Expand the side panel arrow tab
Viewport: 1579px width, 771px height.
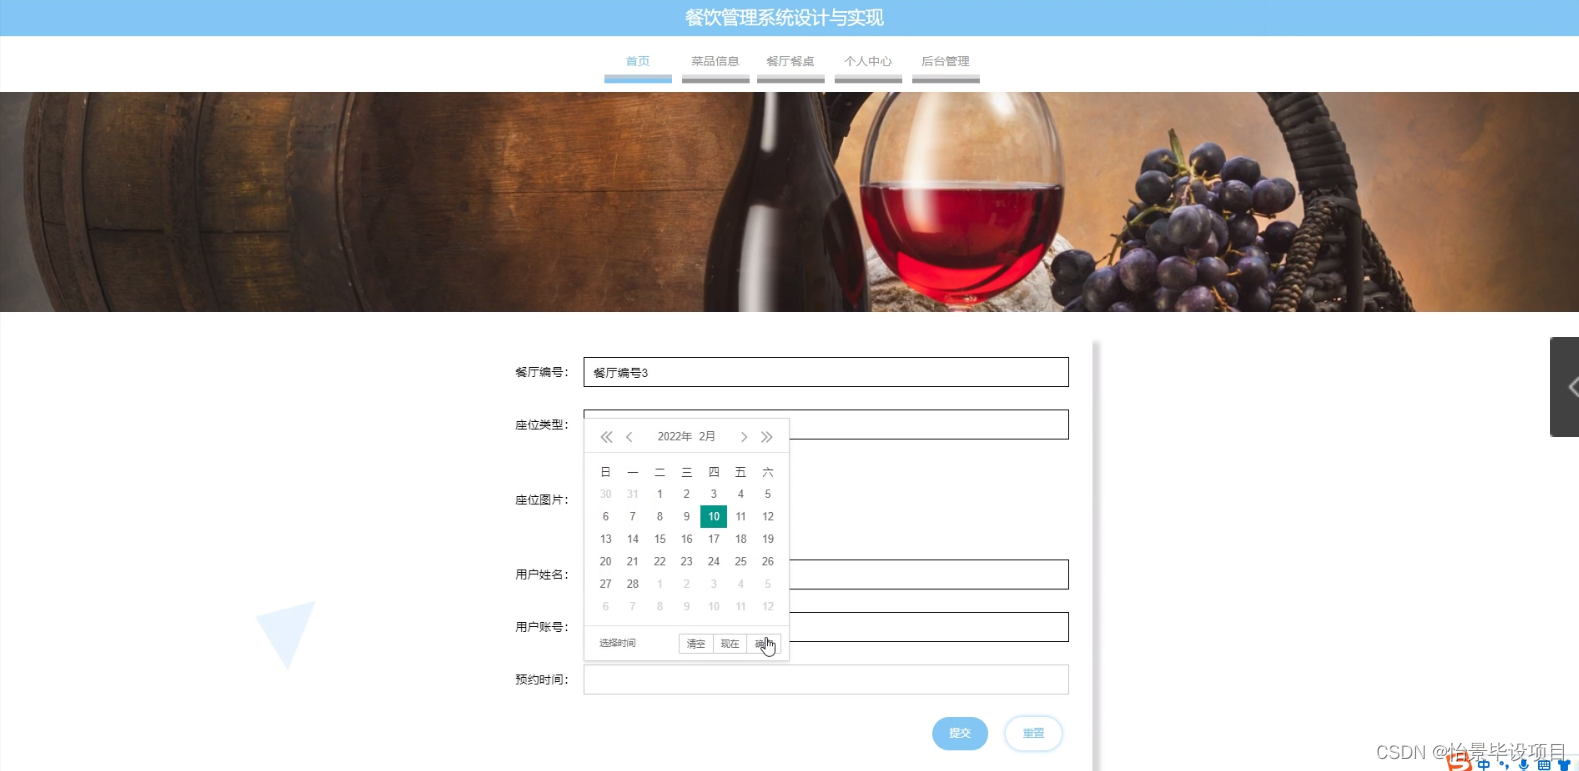pos(1566,387)
